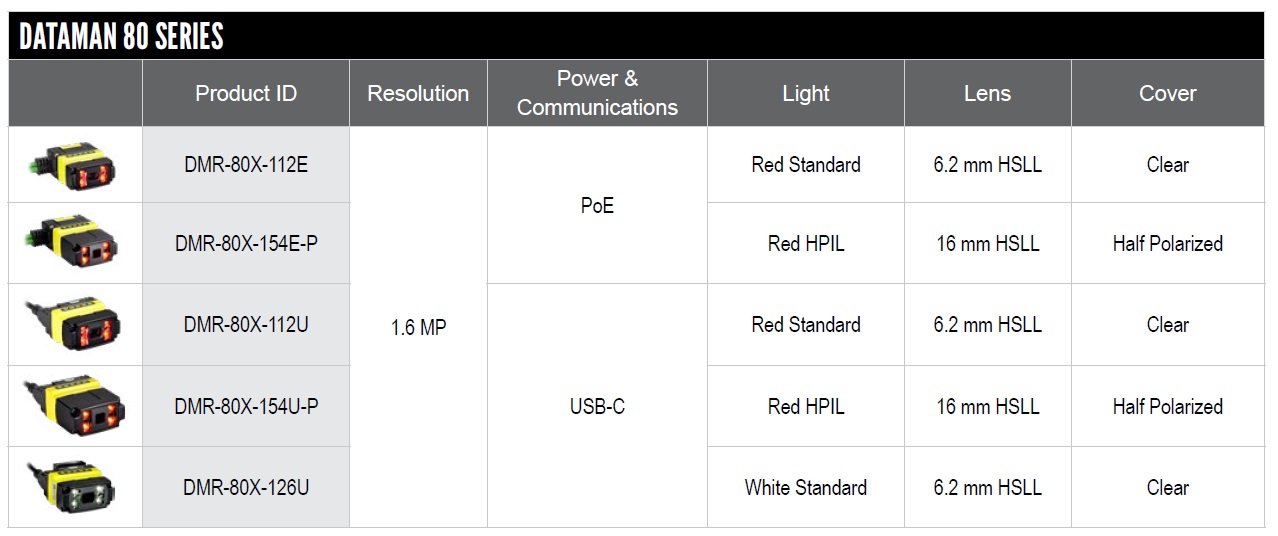This screenshot has height=536, width=1278.
Task: Select the first Half Polarized cover cell
Action: pyautogui.click(x=1167, y=244)
